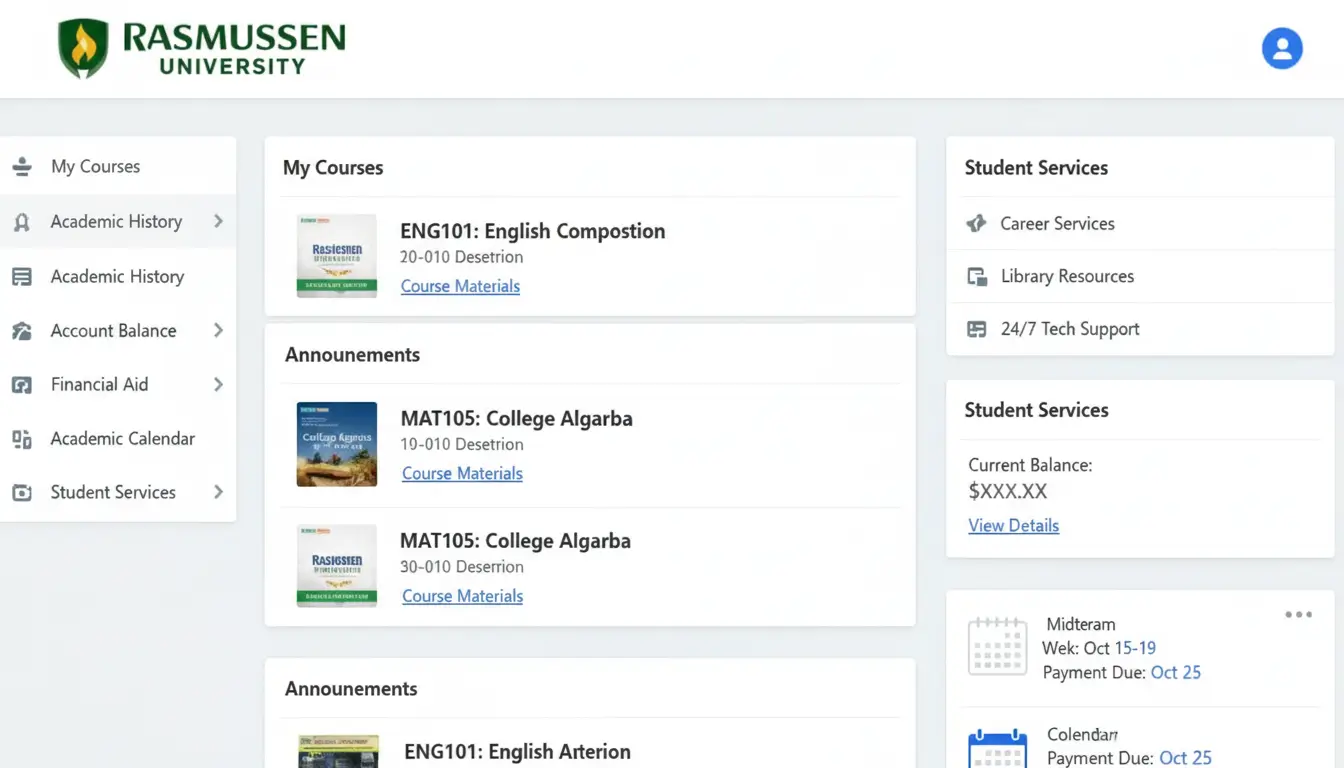Open Course Materials for ENG101 English Compostion

(460, 286)
